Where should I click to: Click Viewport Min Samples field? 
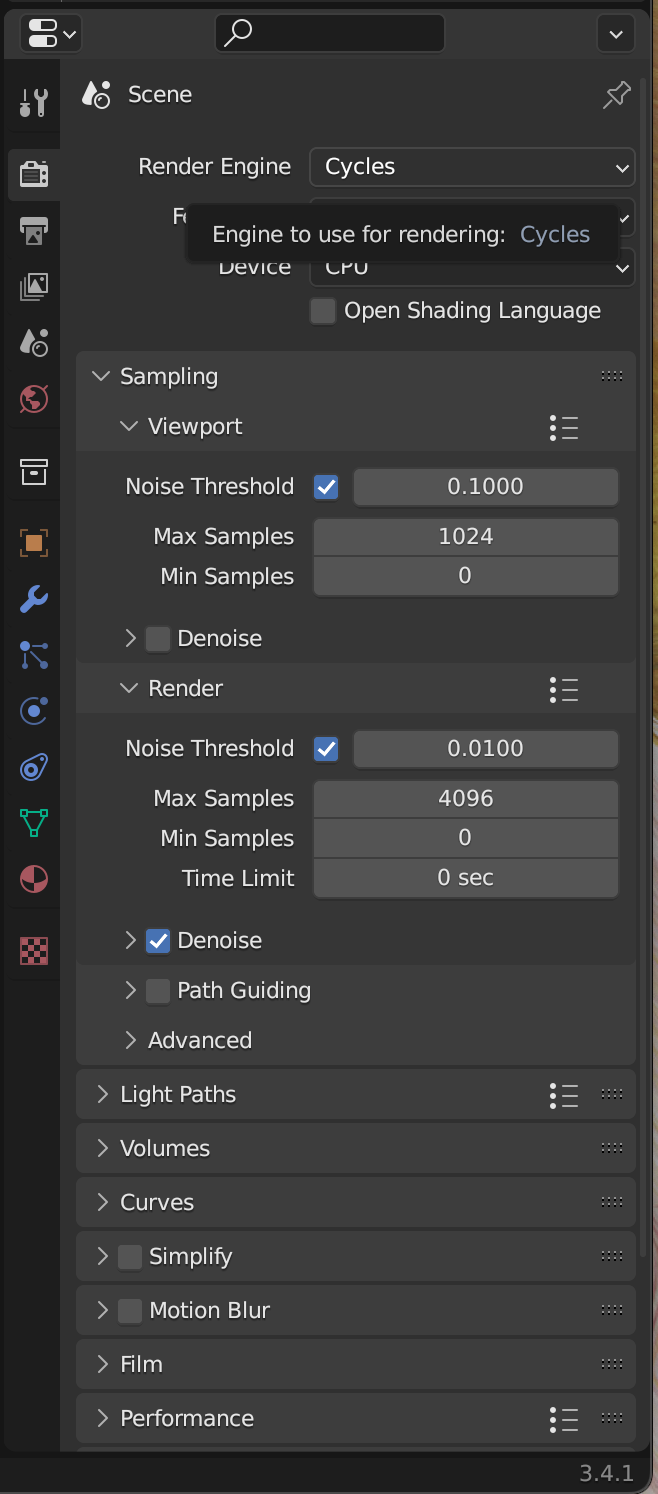click(x=466, y=576)
